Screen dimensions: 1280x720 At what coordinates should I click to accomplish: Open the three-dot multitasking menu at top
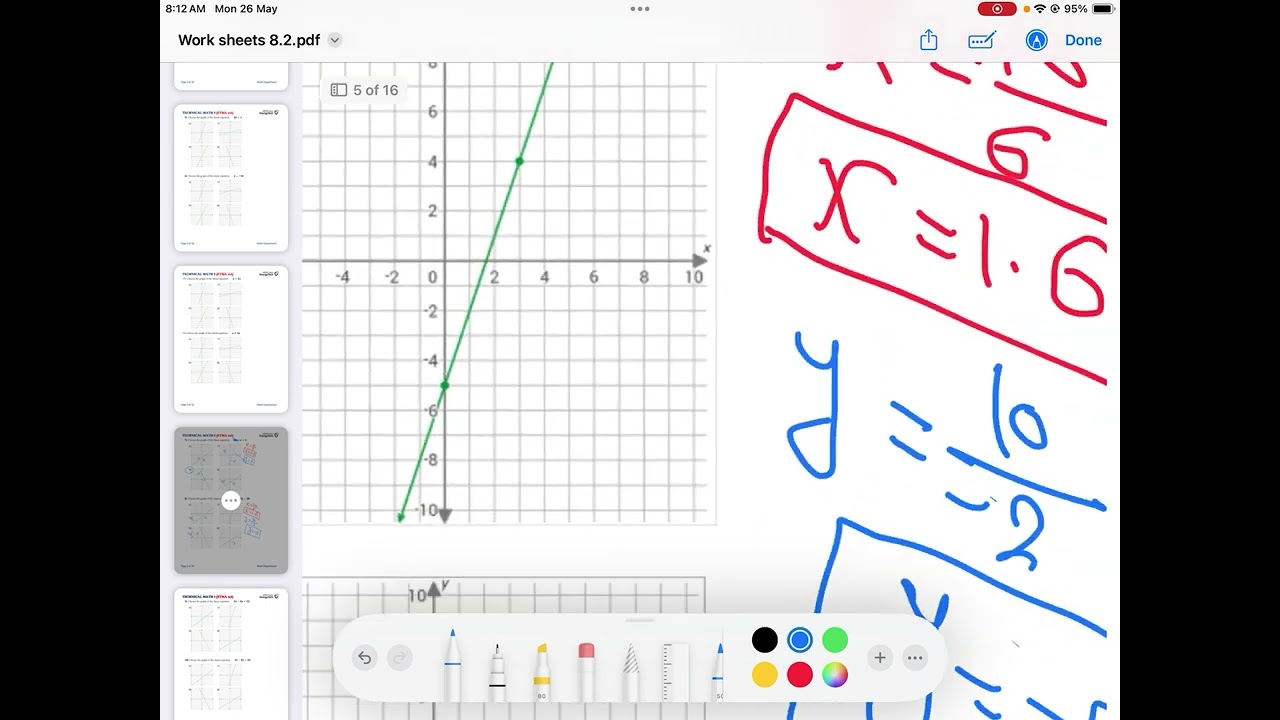click(640, 8)
